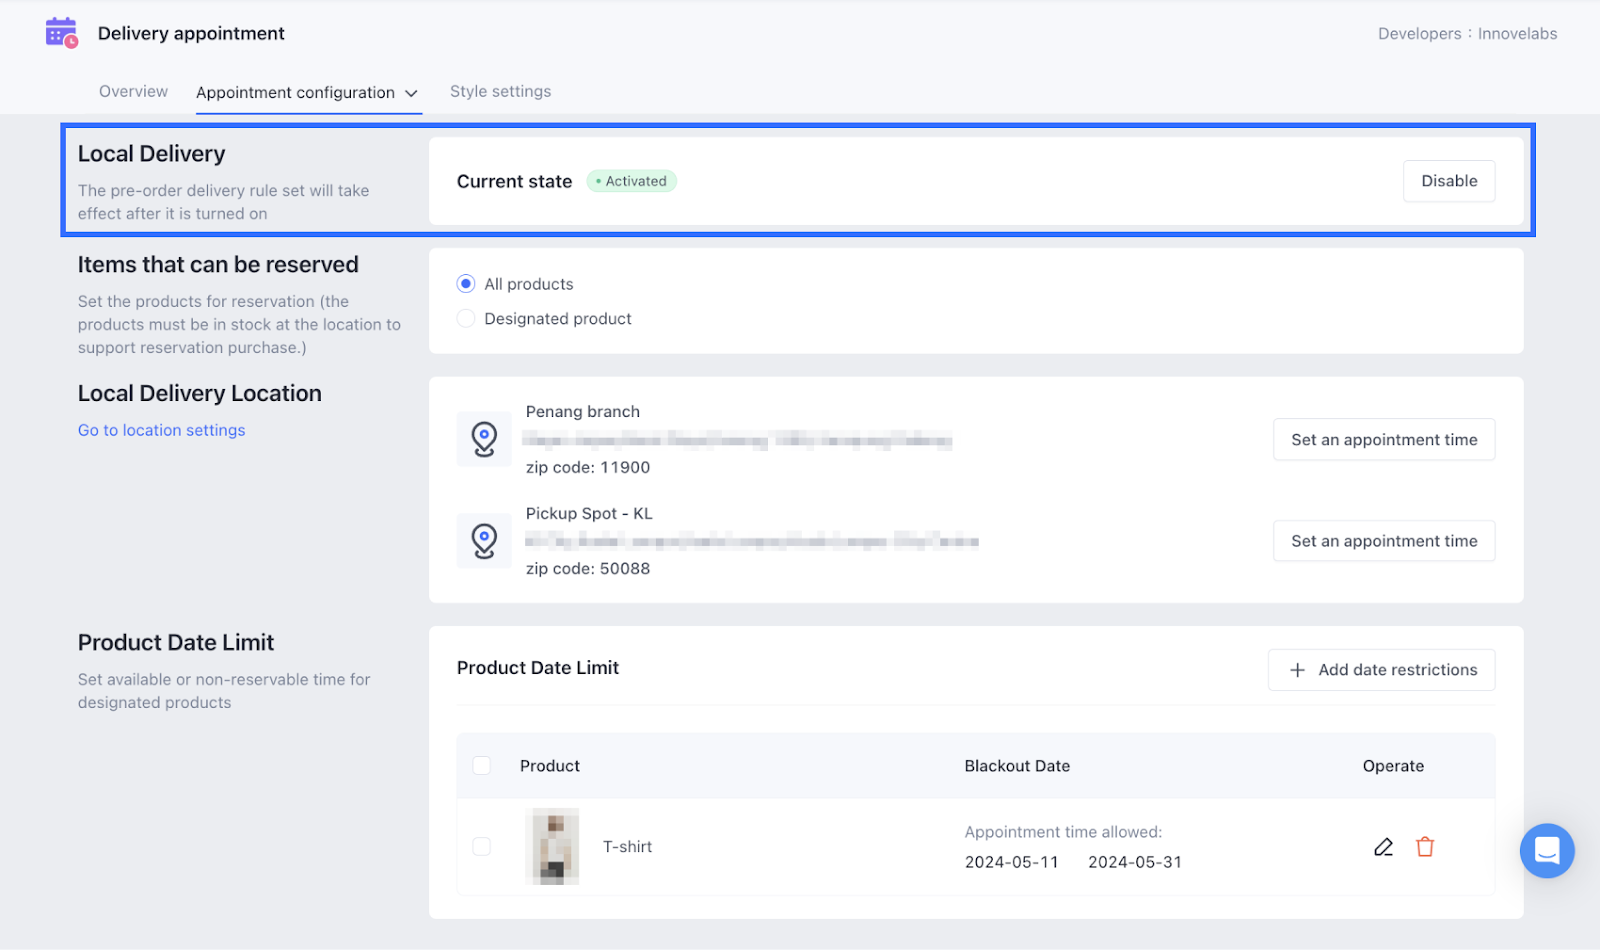This screenshot has width=1600, height=950.
Task: Expand the Appointment configuration dropdown chevron
Action: tap(411, 93)
